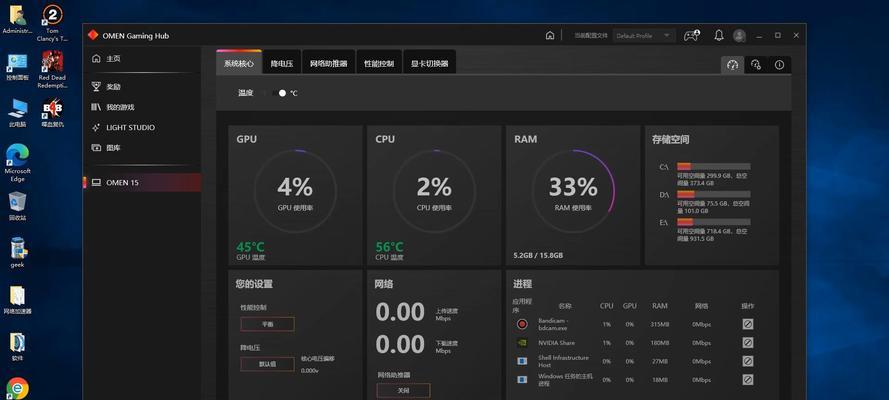The width and height of the screenshot is (889, 400).
Task: Block the Windows 任务的主机进程 process
Action: click(748, 380)
